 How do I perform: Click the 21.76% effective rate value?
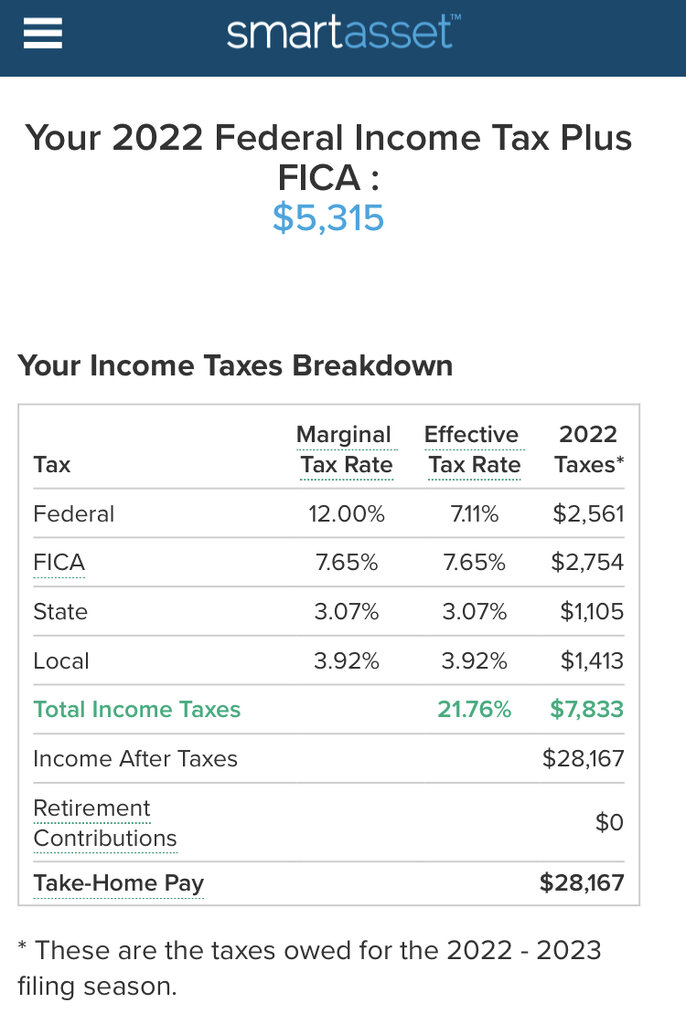(x=474, y=710)
